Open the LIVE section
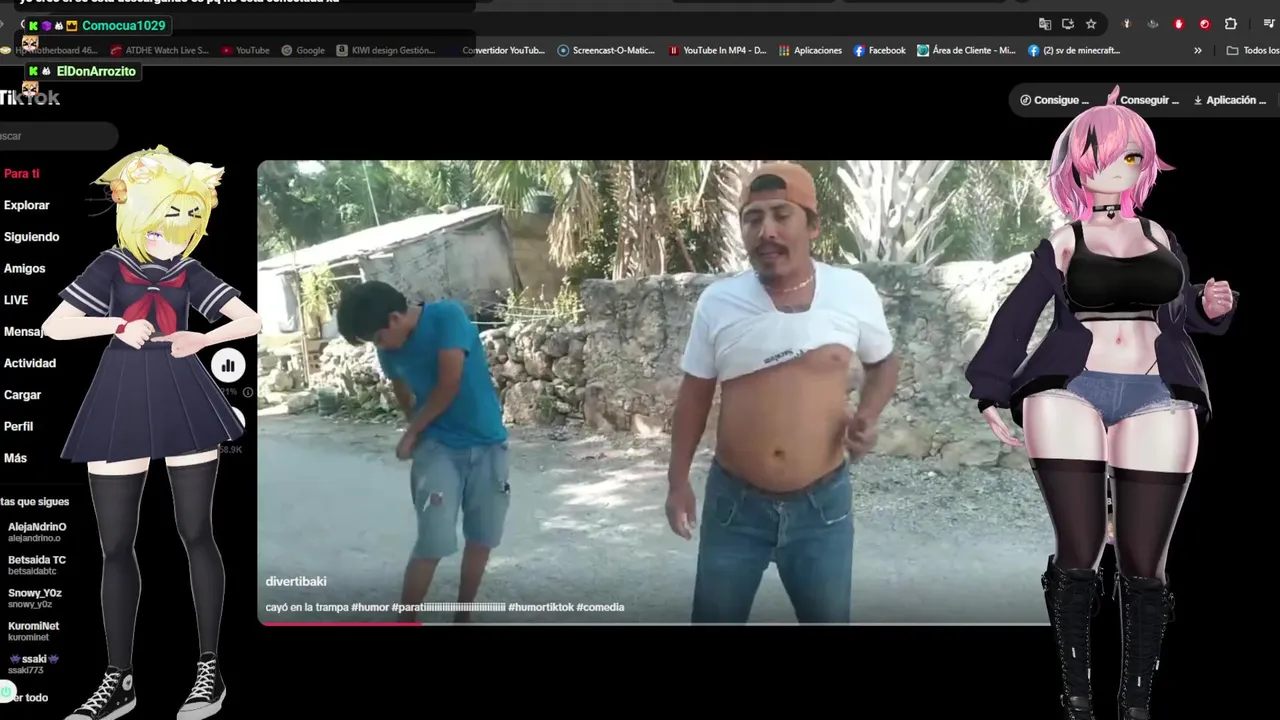 click(x=15, y=300)
